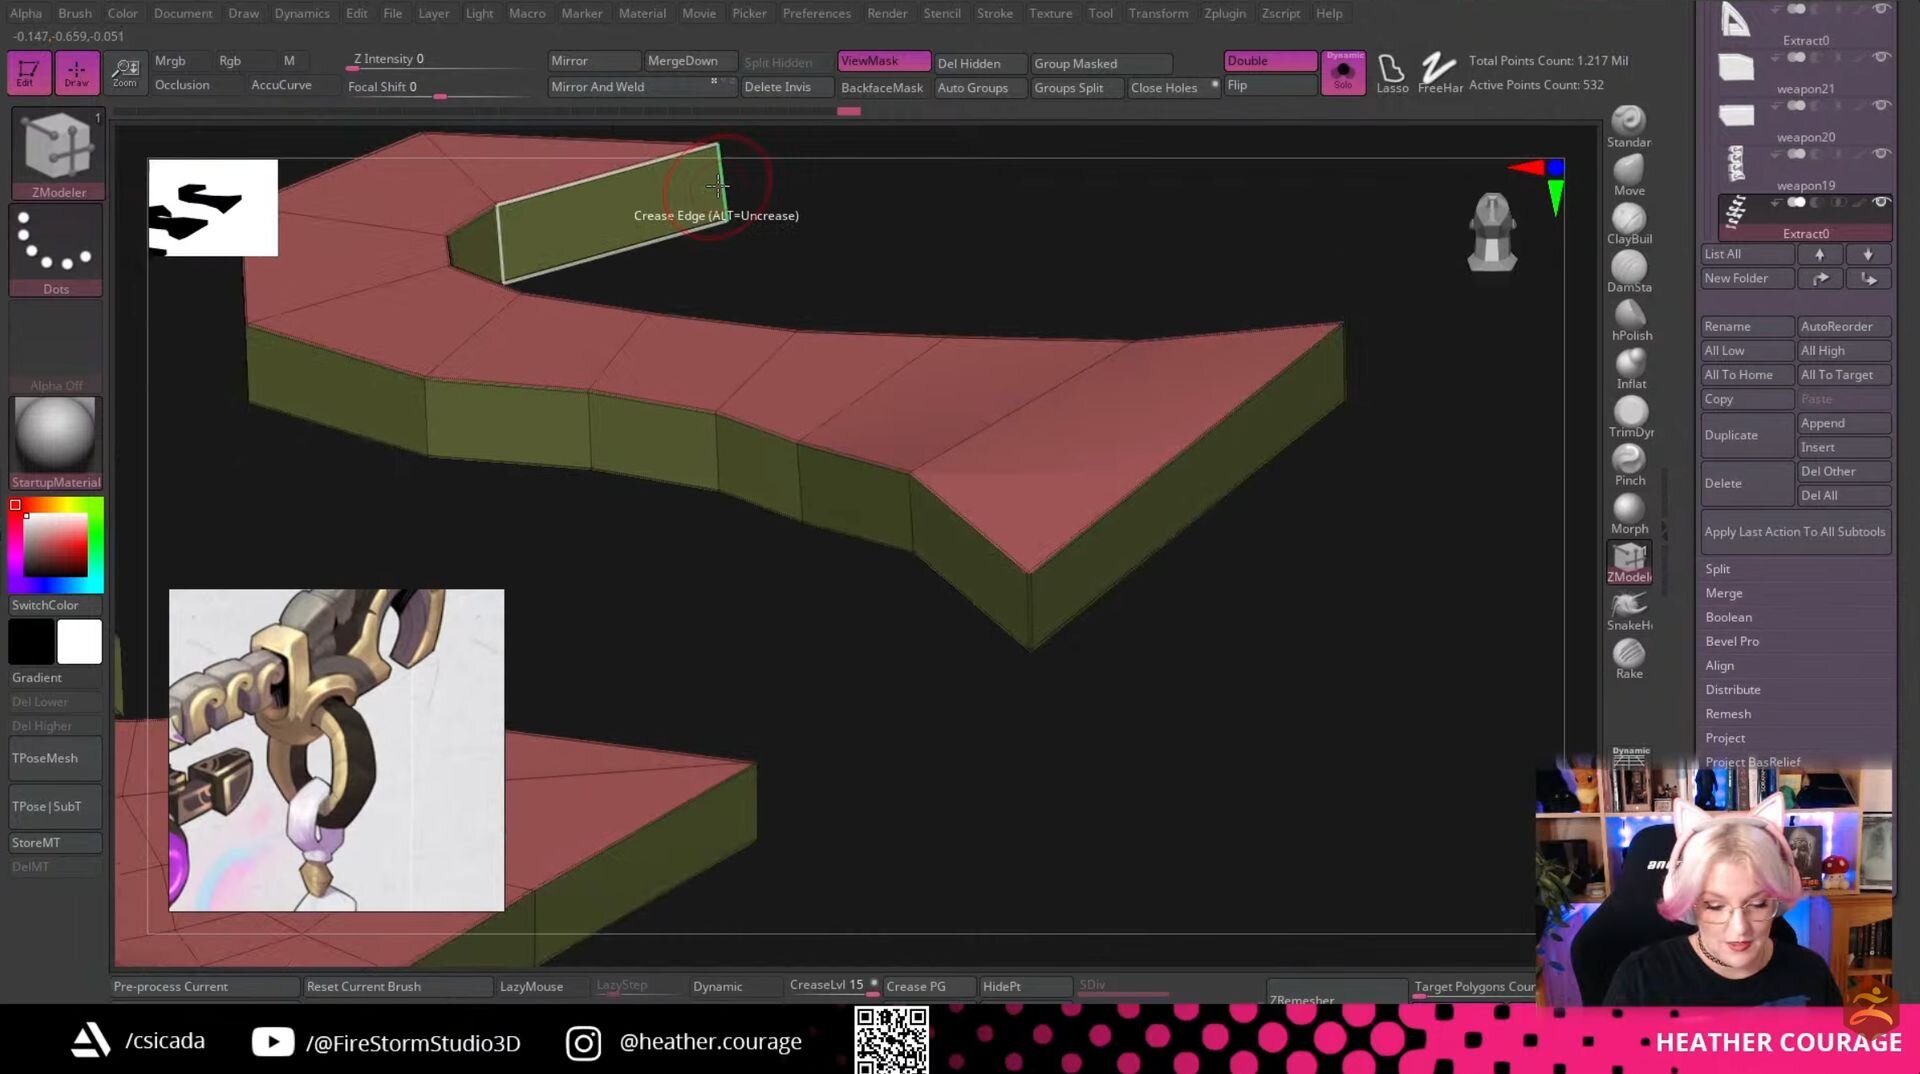Select the hPolish brush
The image size is (1920, 1074).
coord(1629,320)
